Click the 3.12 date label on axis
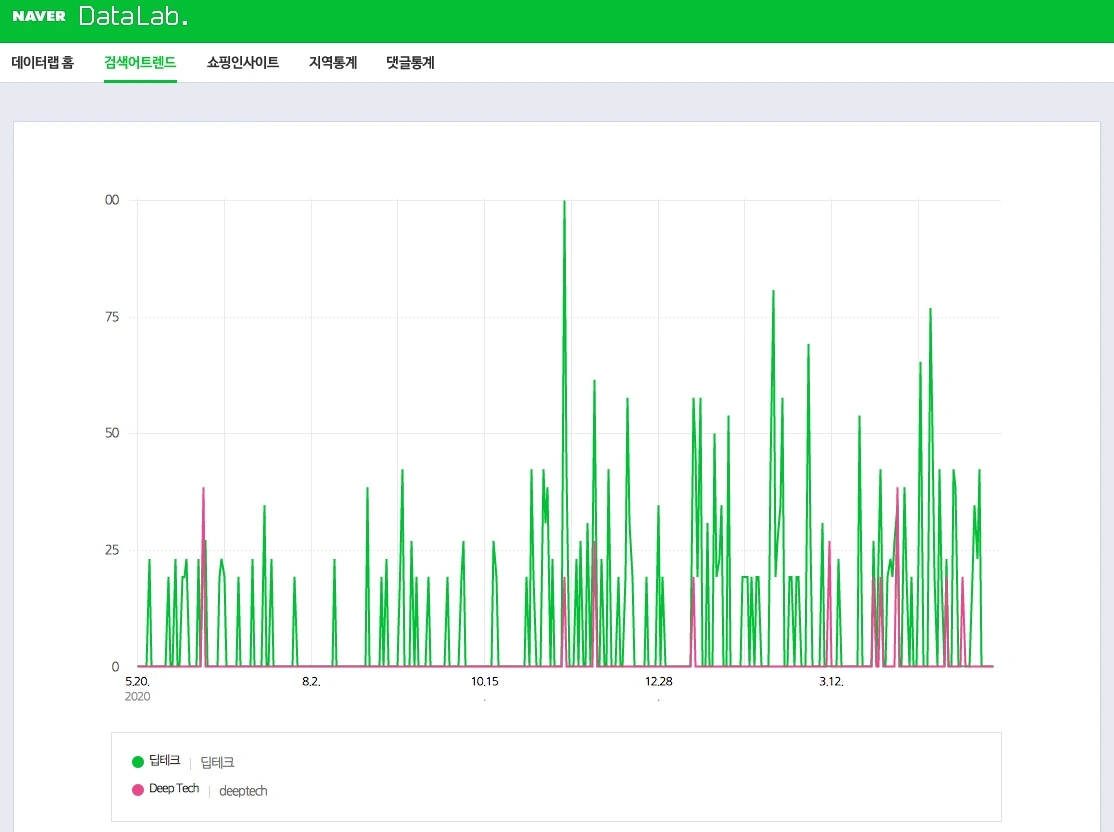The height and width of the screenshot is (832, 1114). 831,681
